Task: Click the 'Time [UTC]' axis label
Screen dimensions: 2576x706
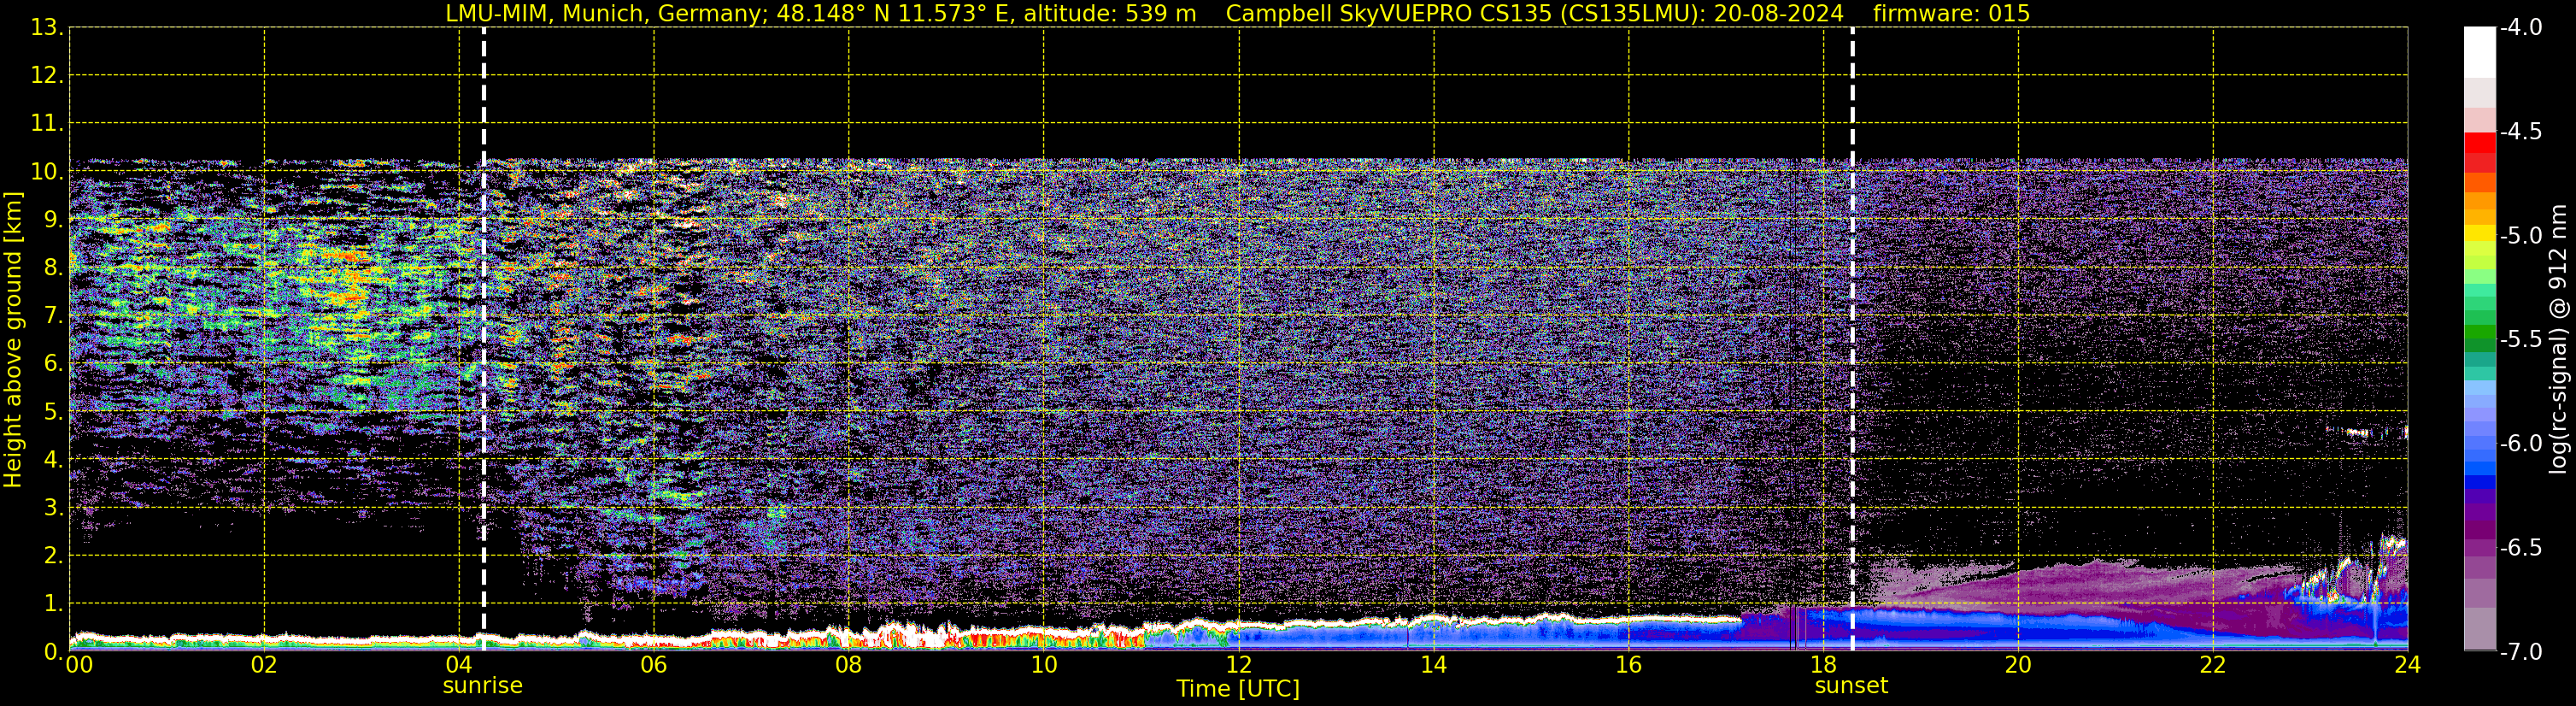Action: [1238, 689]
